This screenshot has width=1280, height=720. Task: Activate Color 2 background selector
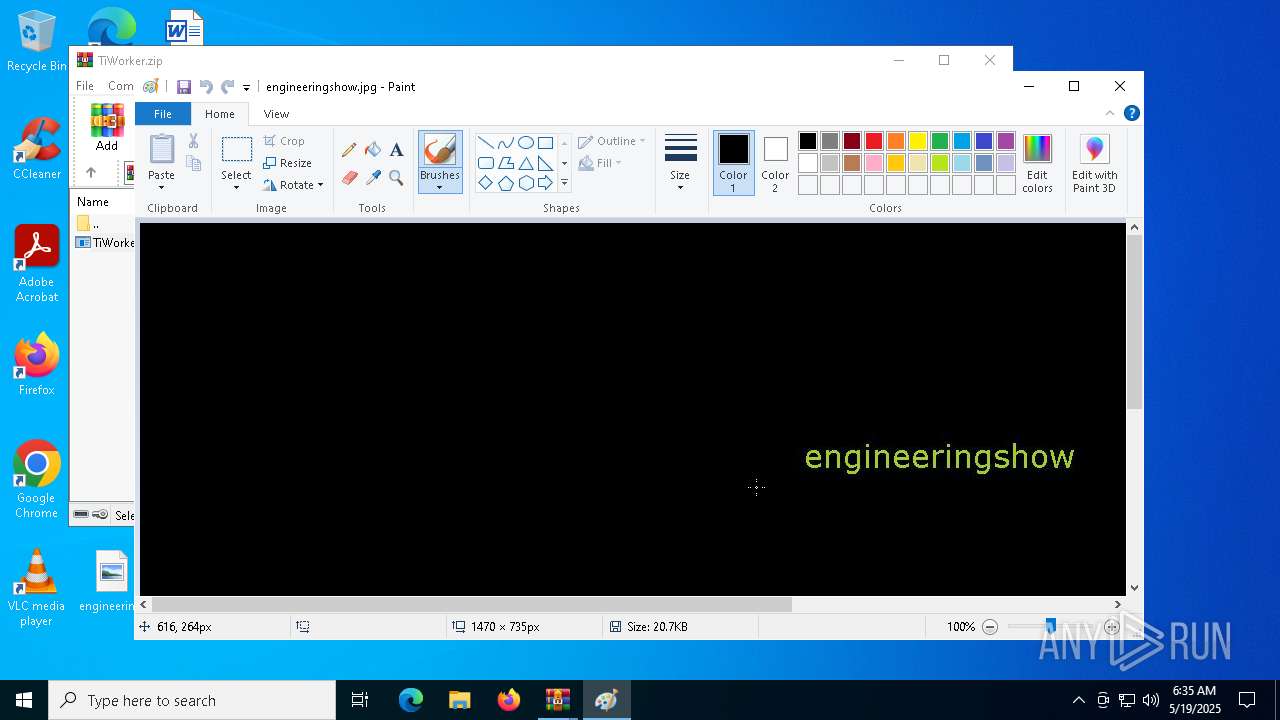pos(775,163)
